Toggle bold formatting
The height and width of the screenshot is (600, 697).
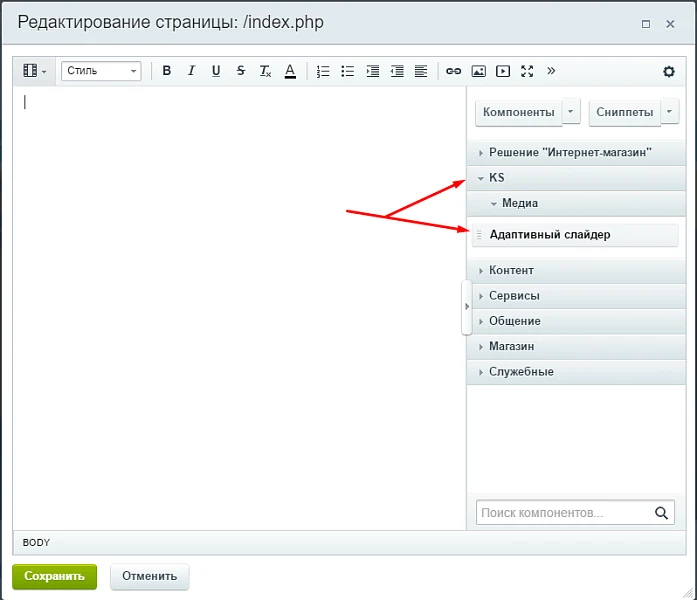click(167, 71)
